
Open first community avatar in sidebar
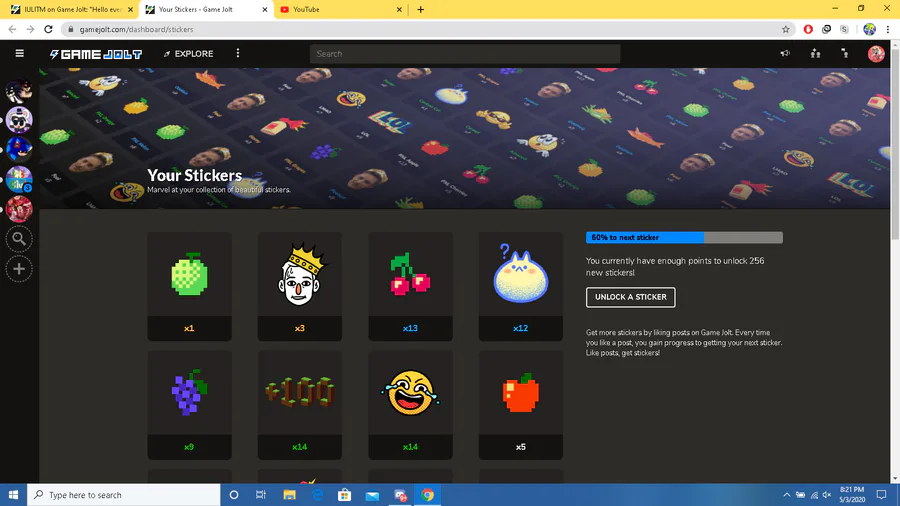coord(19,90)
